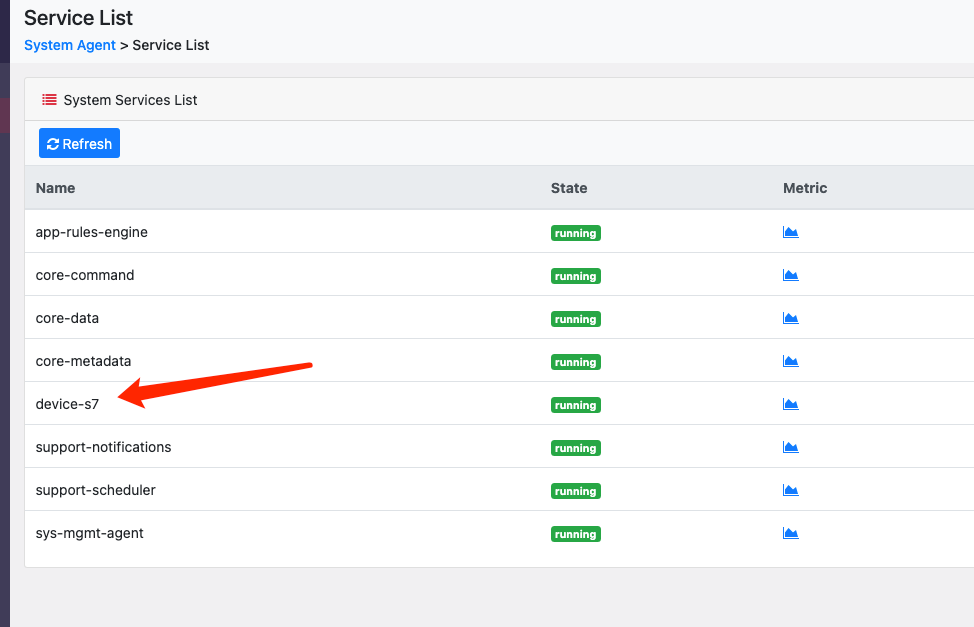This screenshot has height=627, width=974.
Task: Open metric chart icon for app-rules-engine
Action: tap(790, 232)
